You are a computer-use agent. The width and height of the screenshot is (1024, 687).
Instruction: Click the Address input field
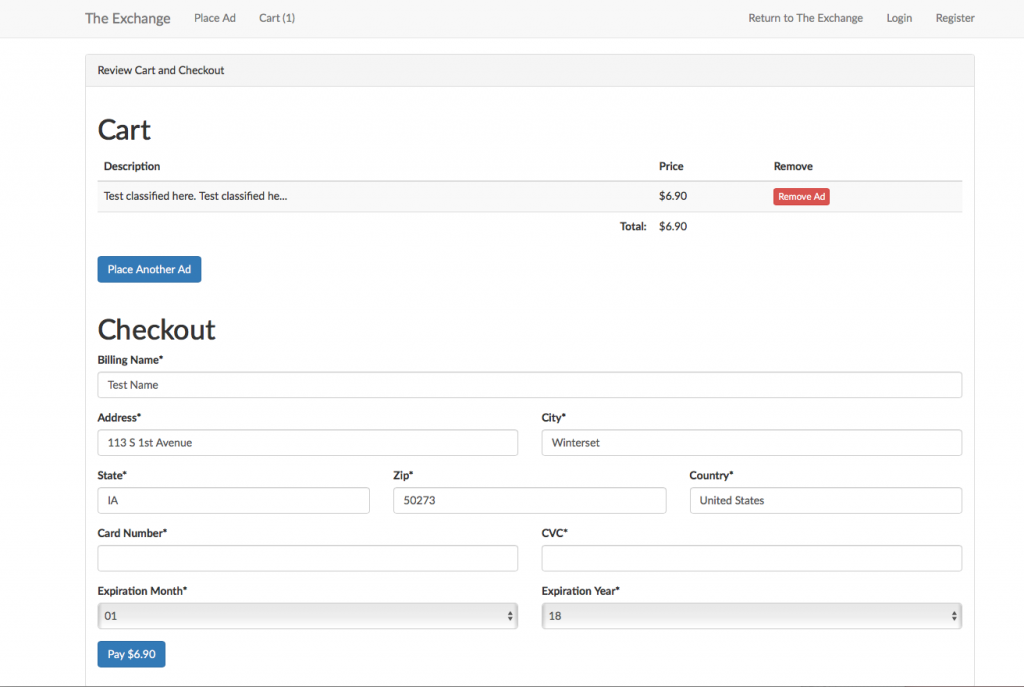click(308, 443)
